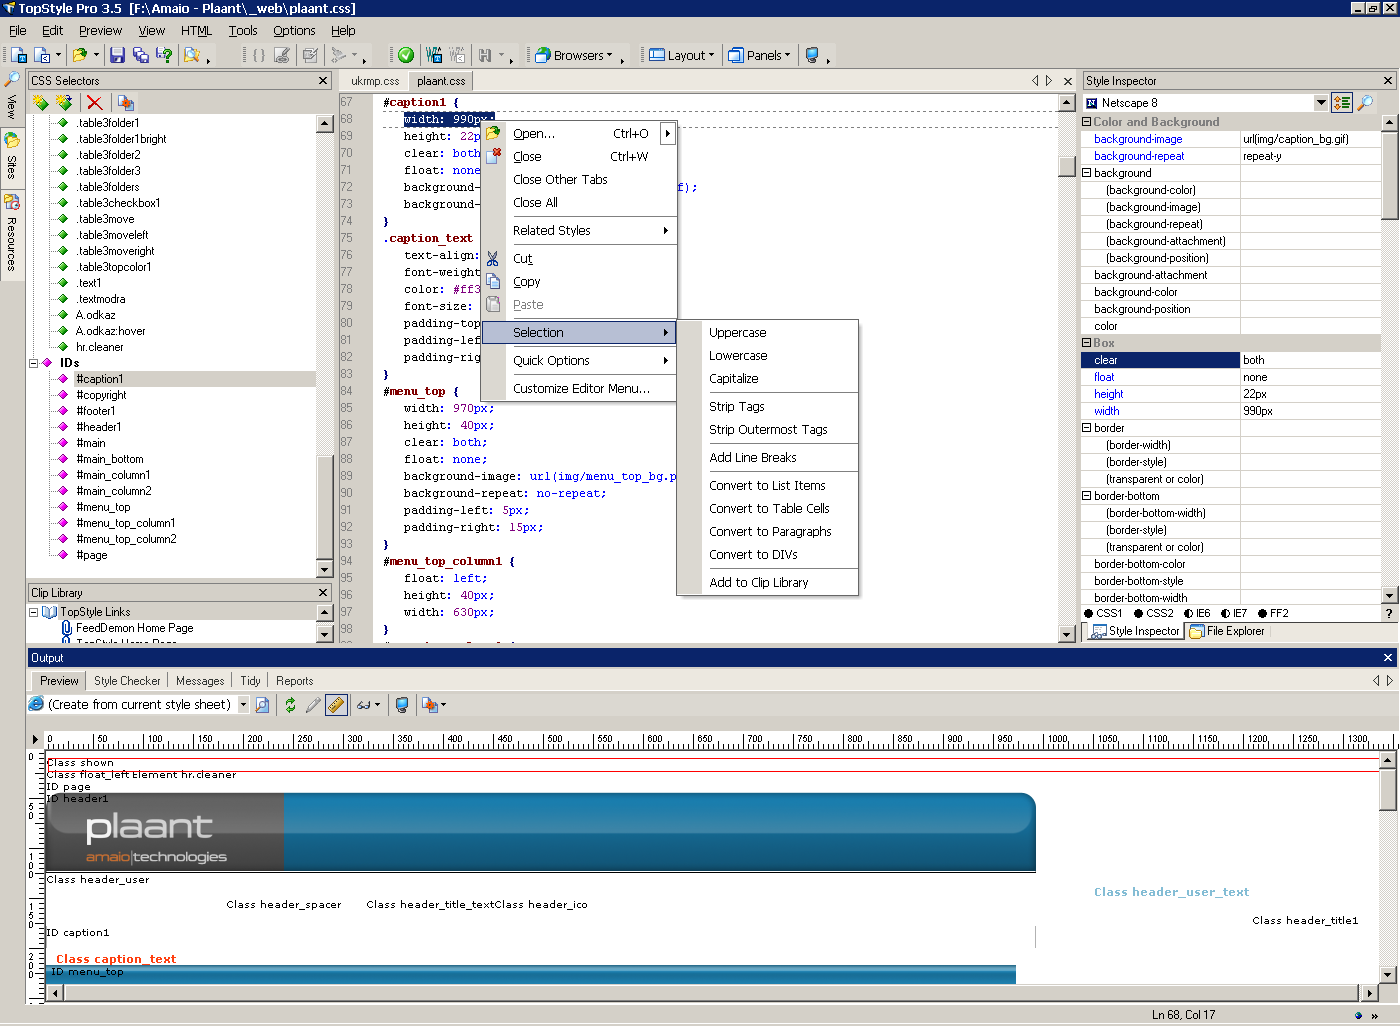
Task: Click the Save file toolbar icon
Action: 117,55
